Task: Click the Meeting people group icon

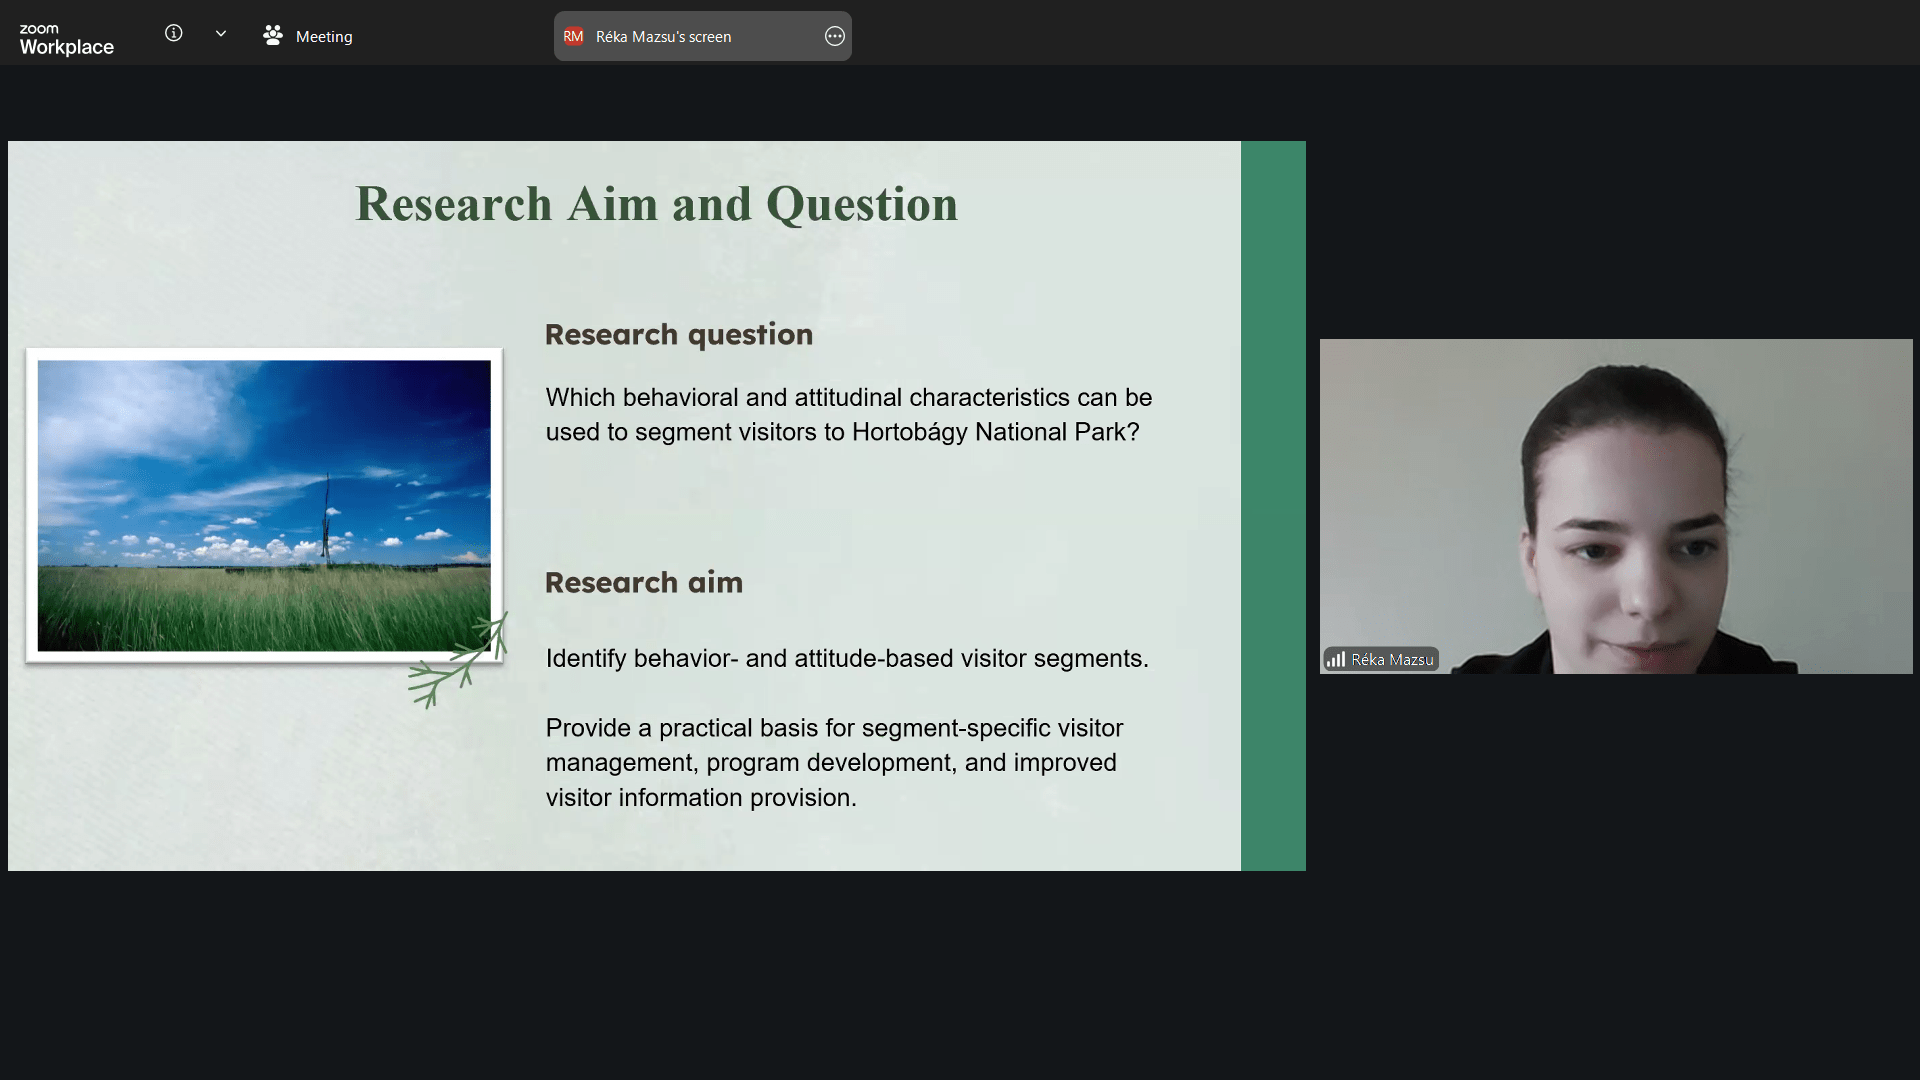Action: tap(272, 36)
